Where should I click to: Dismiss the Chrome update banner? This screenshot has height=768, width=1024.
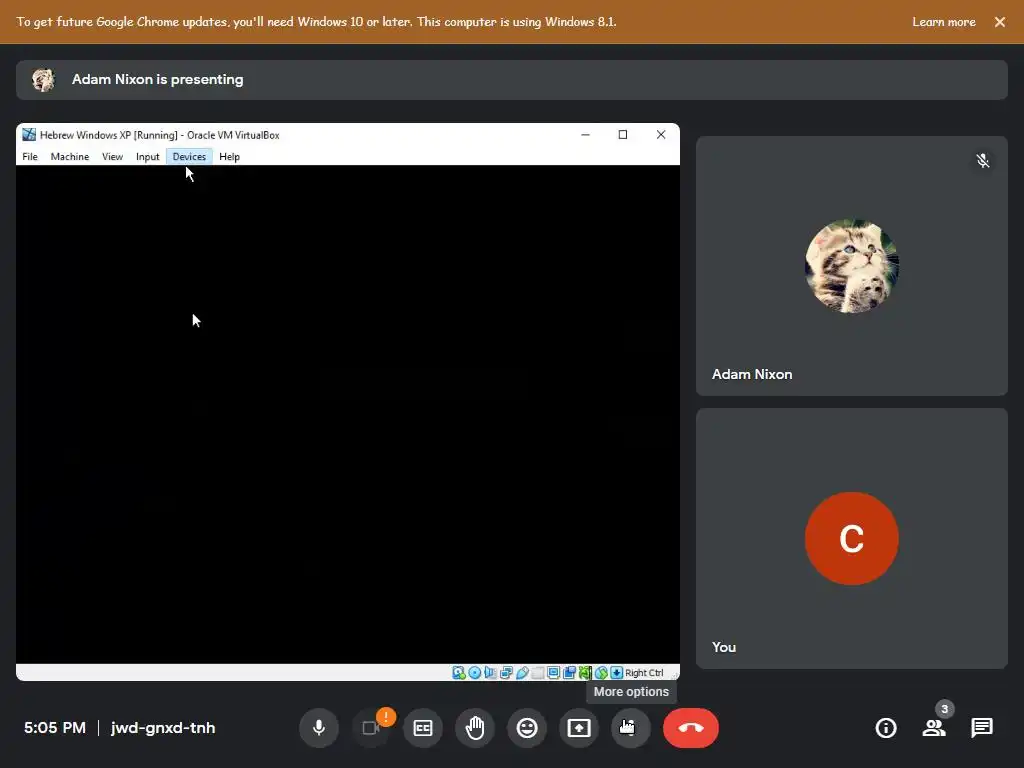[1000, 22]
